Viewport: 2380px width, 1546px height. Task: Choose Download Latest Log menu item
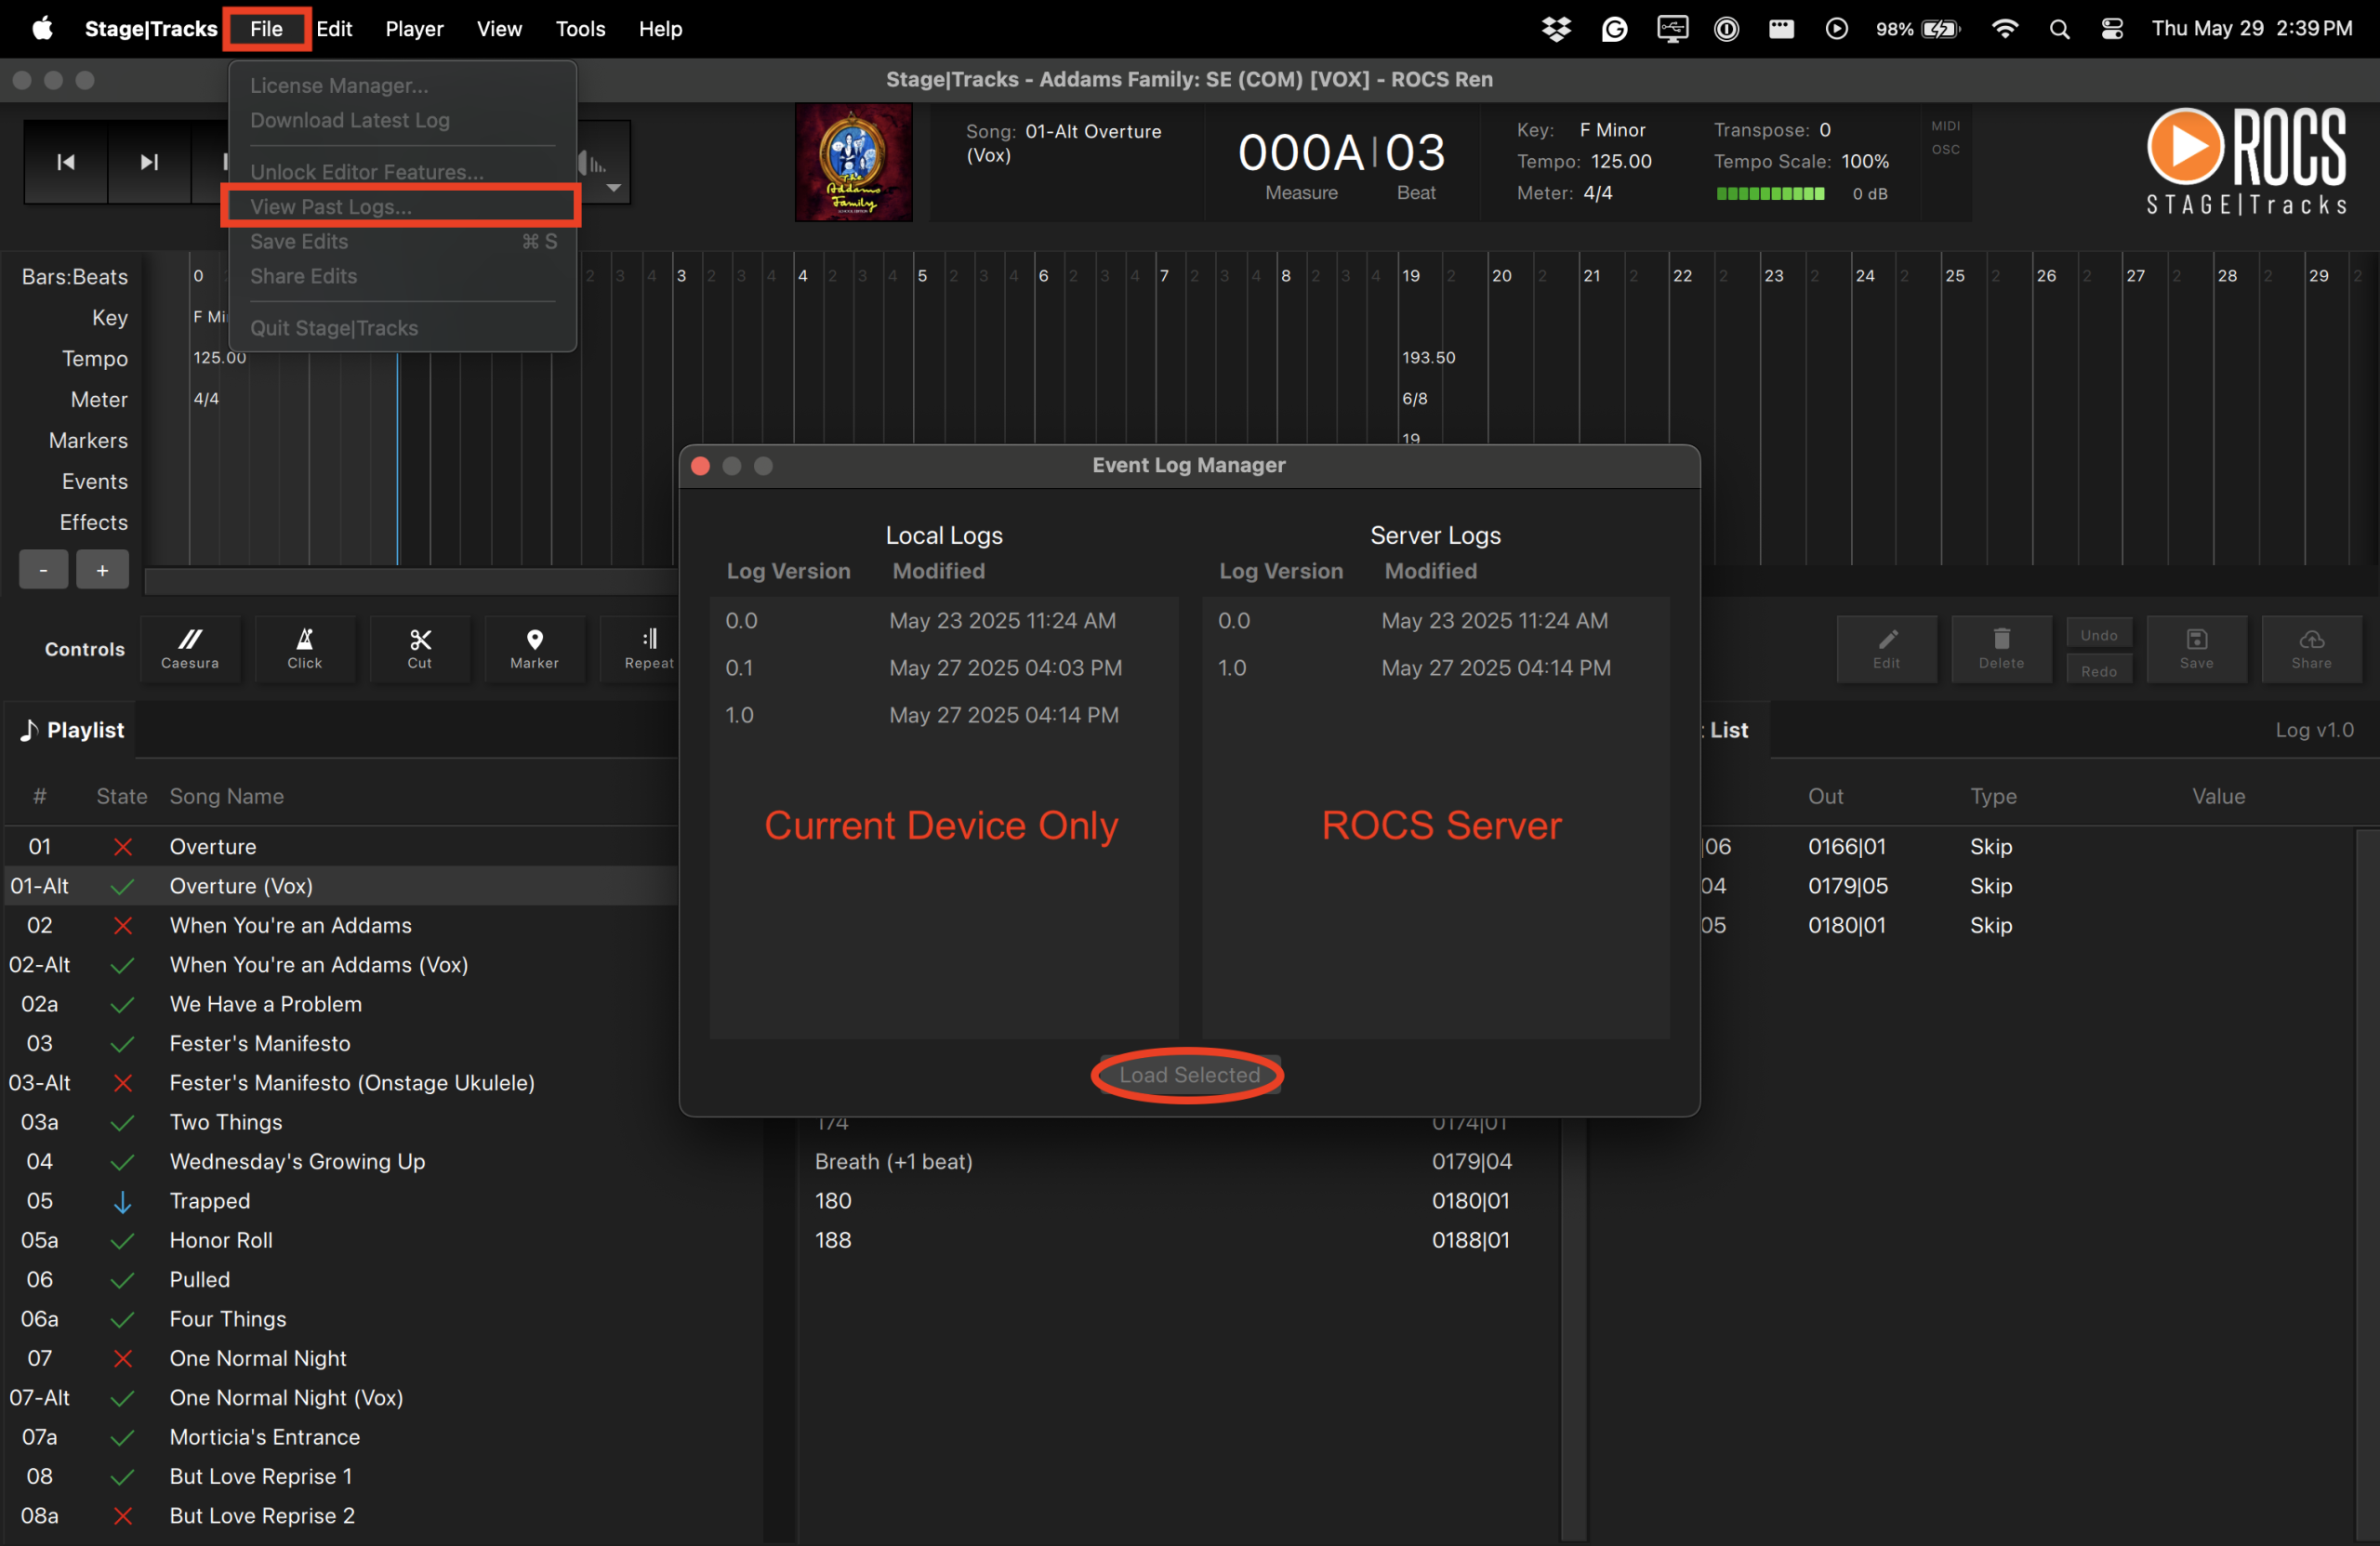click(402, 120)
